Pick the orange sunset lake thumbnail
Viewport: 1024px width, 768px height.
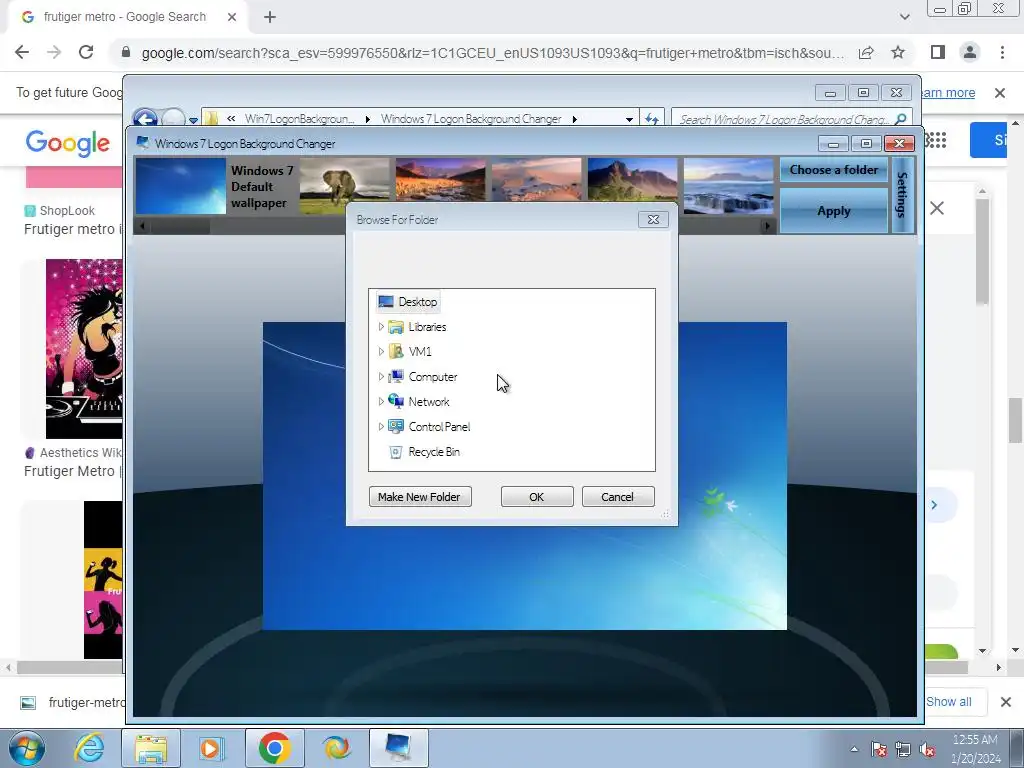440,180
